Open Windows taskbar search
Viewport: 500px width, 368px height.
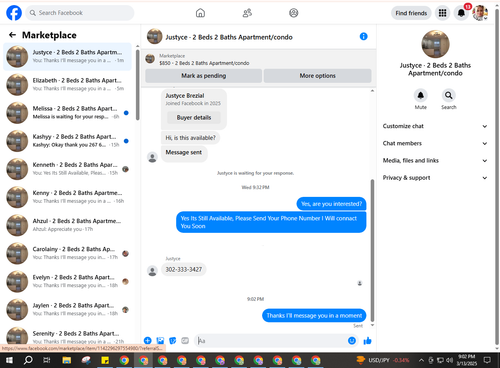(x=28, y=360)
